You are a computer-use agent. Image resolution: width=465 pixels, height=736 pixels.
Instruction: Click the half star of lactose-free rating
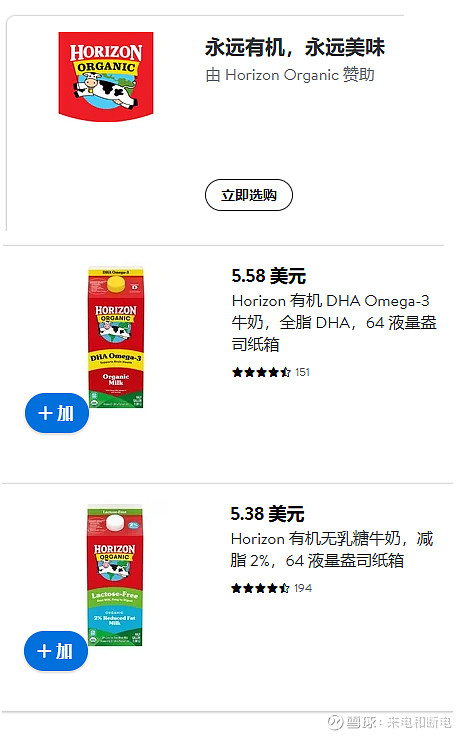pos(284,588)
